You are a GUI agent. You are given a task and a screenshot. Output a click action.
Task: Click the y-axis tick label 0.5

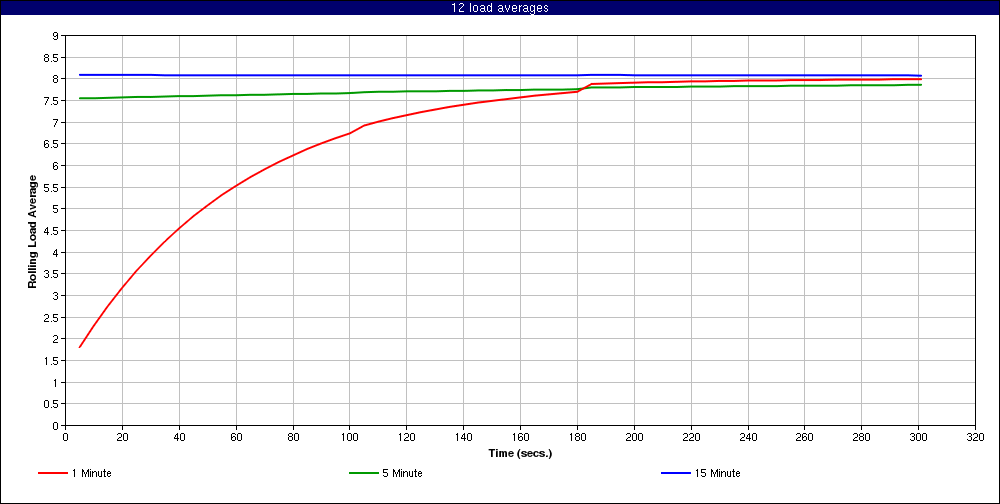pyautogui.click(x=52, y=404)
